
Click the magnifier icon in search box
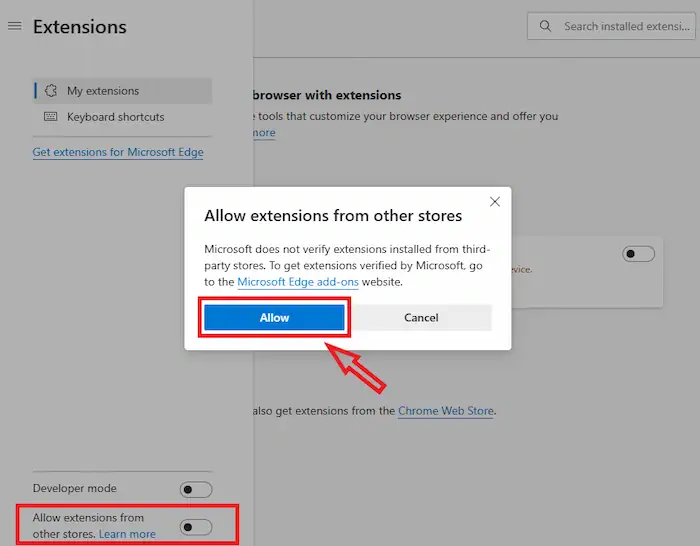point(545,26)
